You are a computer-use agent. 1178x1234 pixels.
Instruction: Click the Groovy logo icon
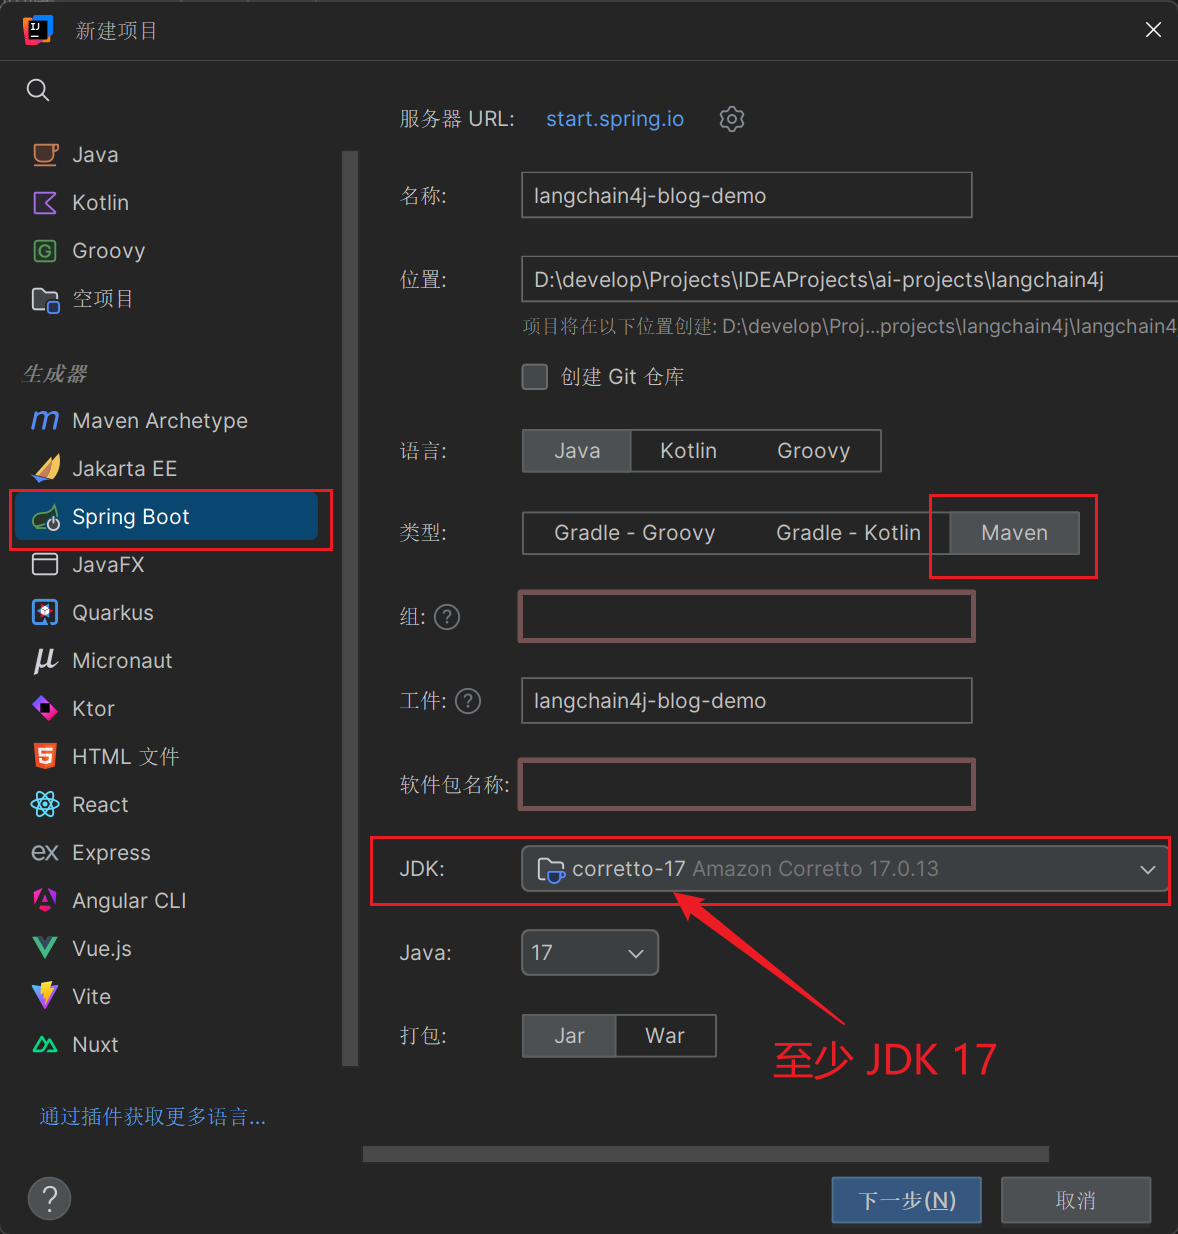tap(45, 251)
